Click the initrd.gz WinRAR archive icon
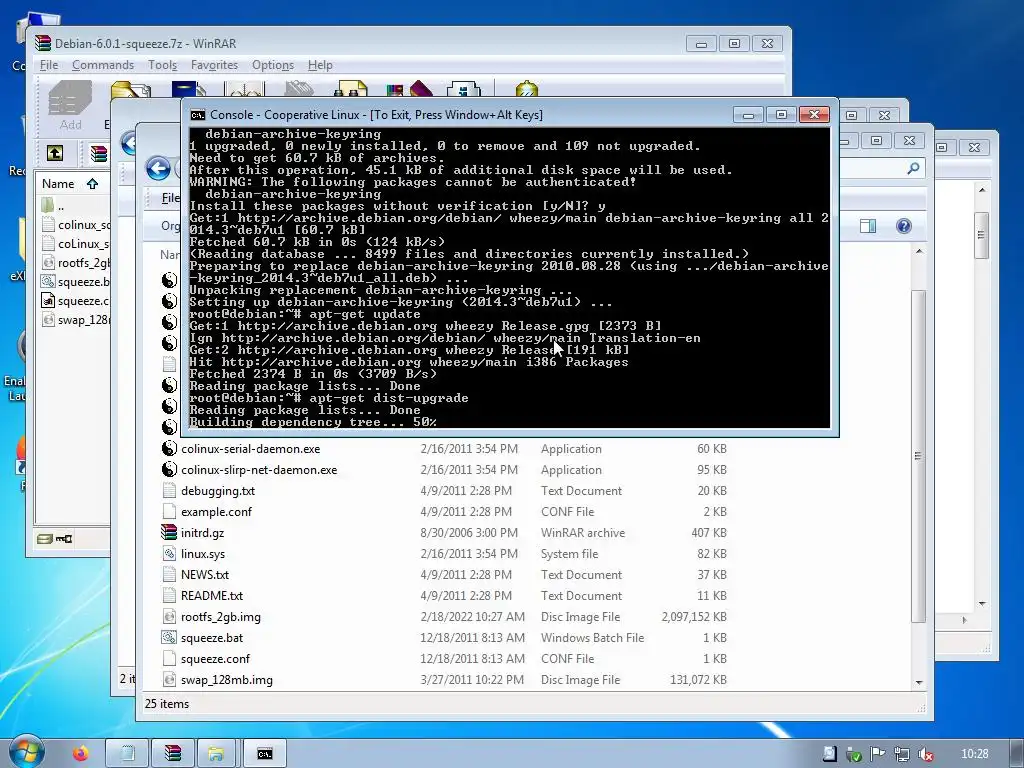The image size is (1024, 768). coord(169,532)
